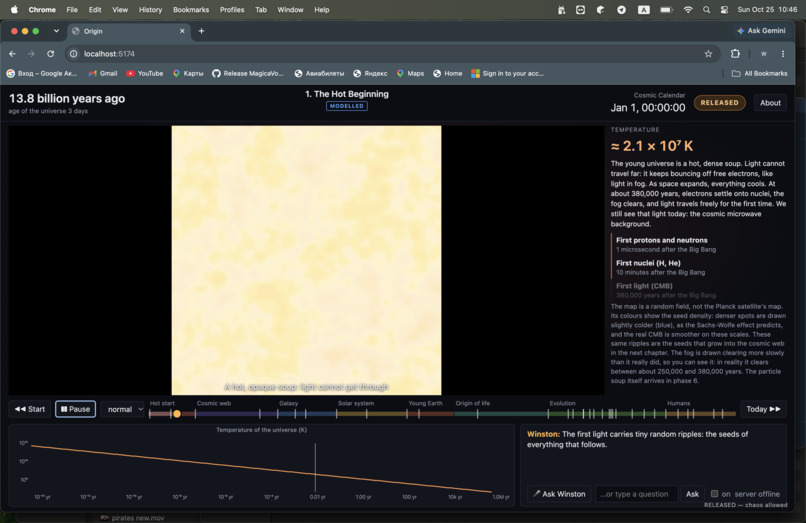Open the Help menu

tap(322, 10)
